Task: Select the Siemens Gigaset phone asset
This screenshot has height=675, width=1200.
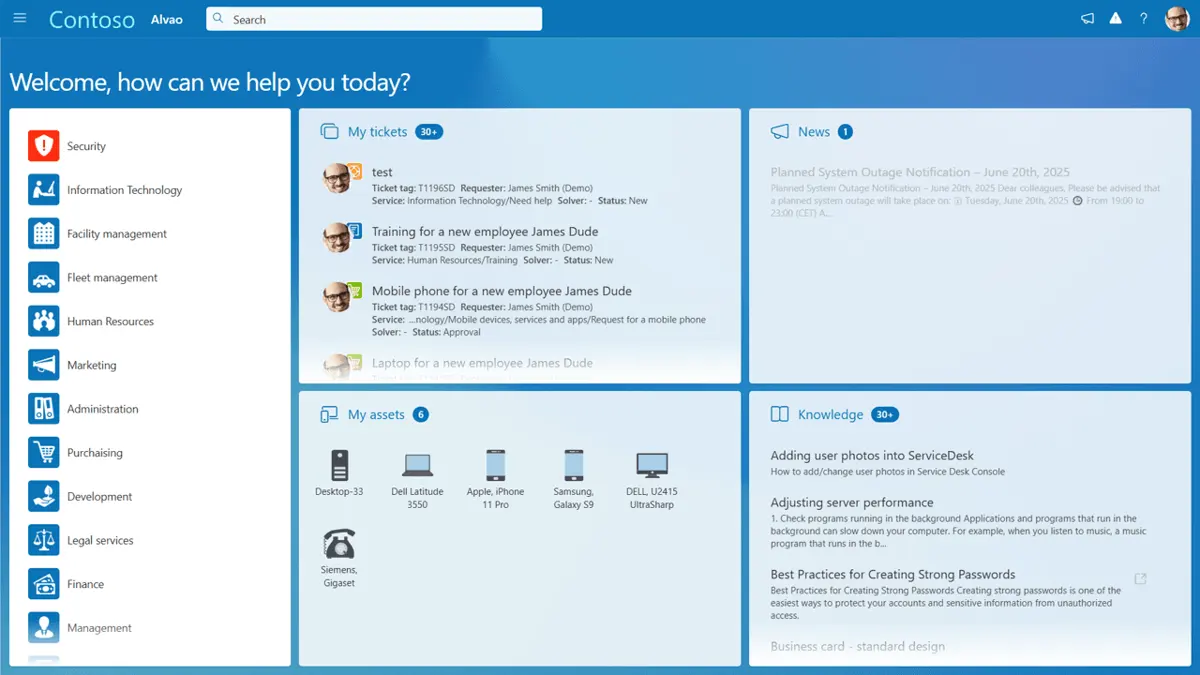Action: click(339, 558)
